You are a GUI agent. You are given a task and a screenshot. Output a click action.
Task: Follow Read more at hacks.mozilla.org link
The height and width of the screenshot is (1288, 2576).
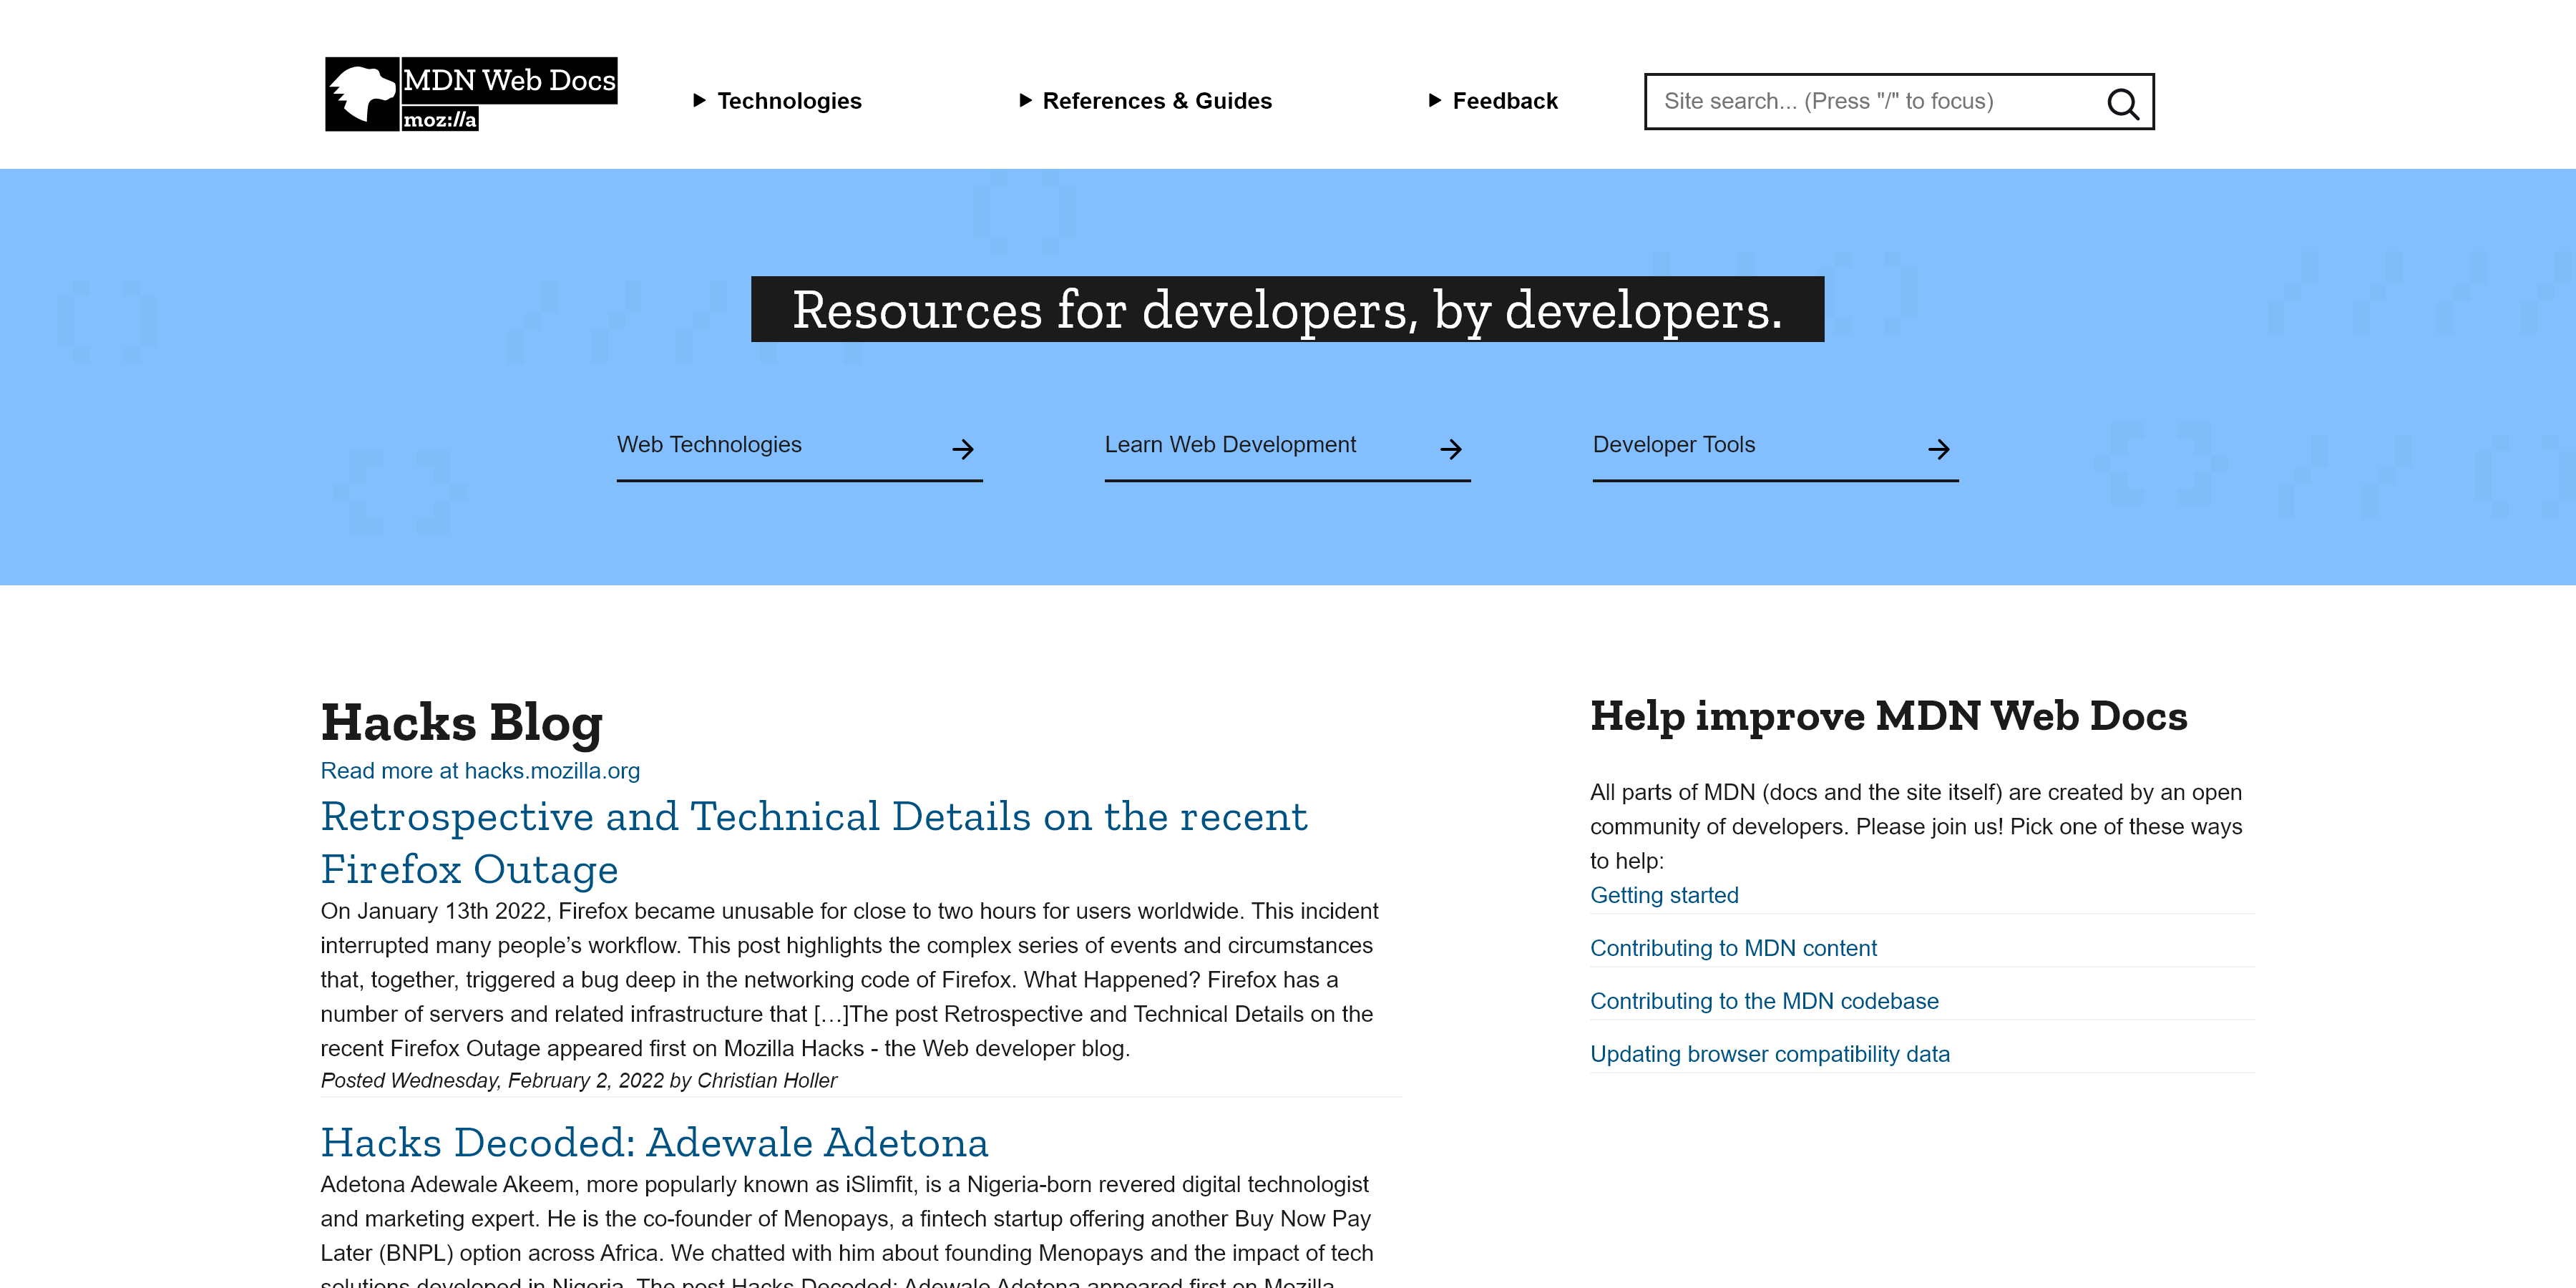click(x=480, y=771)
